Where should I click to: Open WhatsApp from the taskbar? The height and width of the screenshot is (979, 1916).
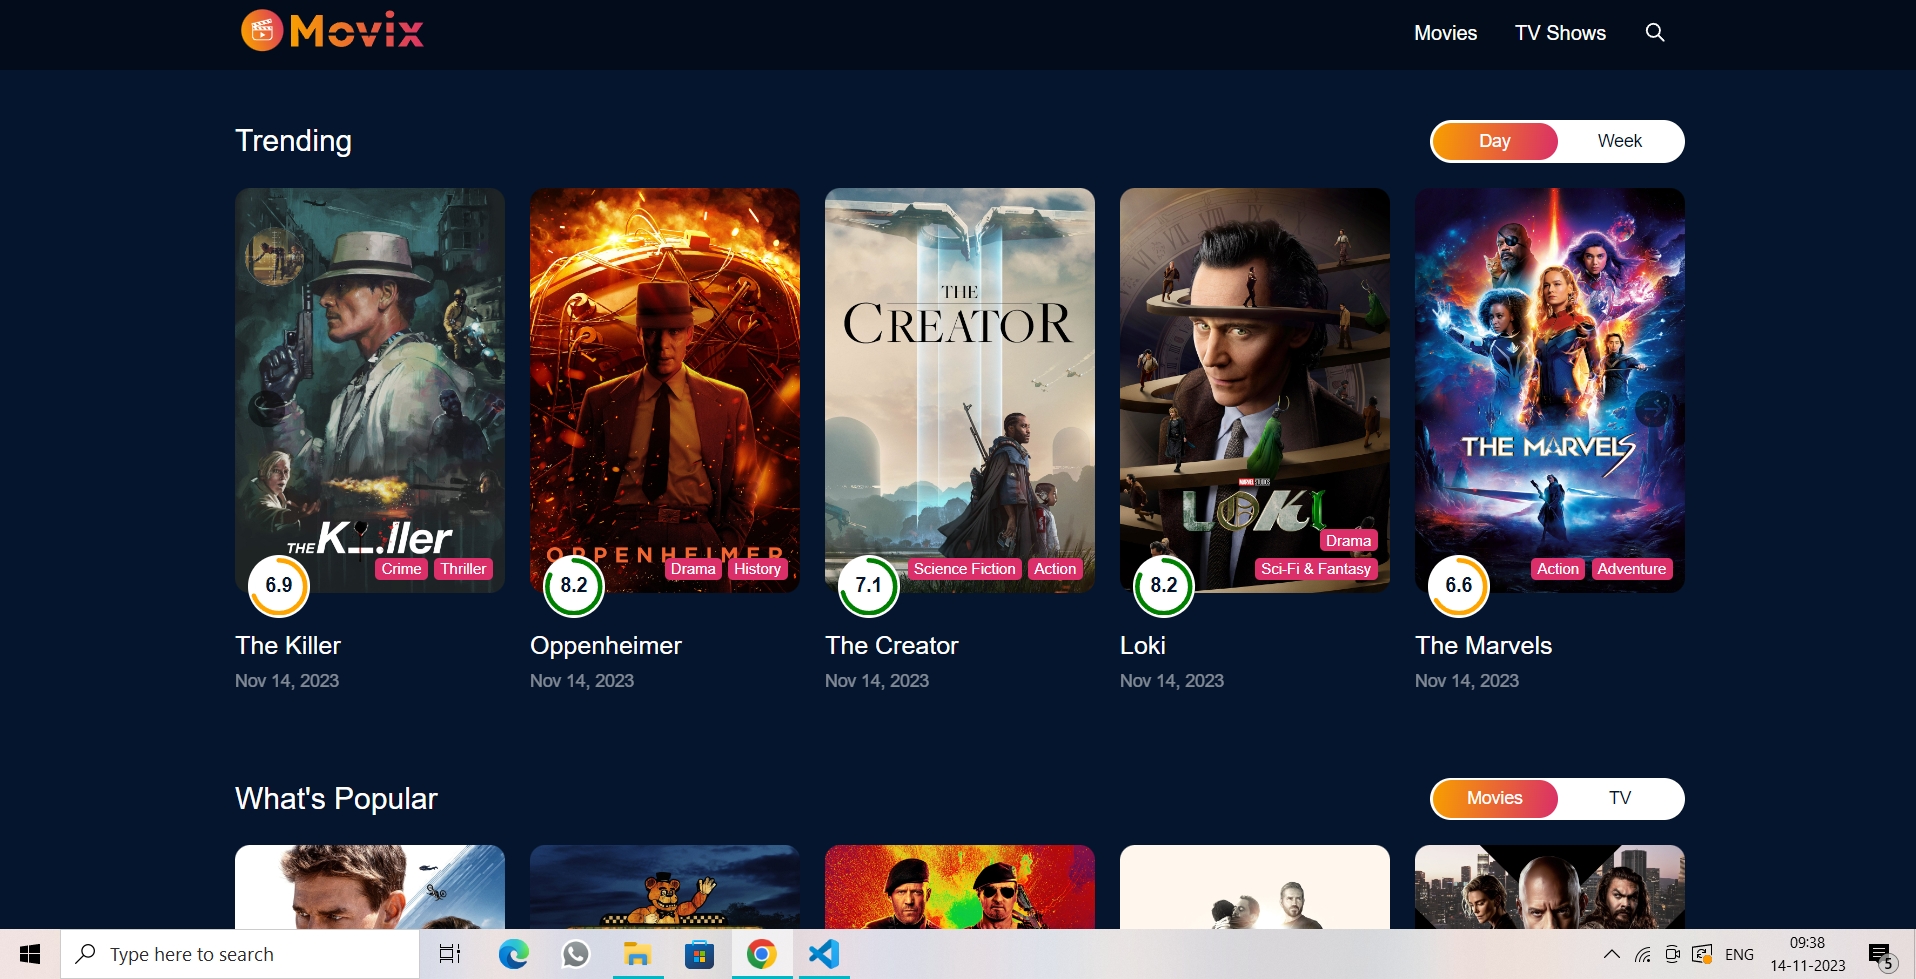tap(576, 955)
